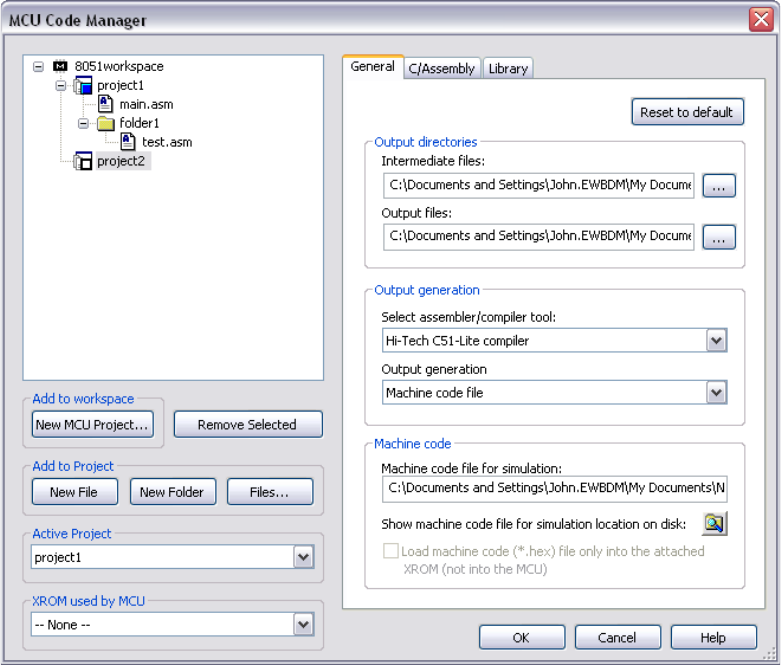The image size is (781, 665).
Task: Switch to the Library tab
Action: 508,68
